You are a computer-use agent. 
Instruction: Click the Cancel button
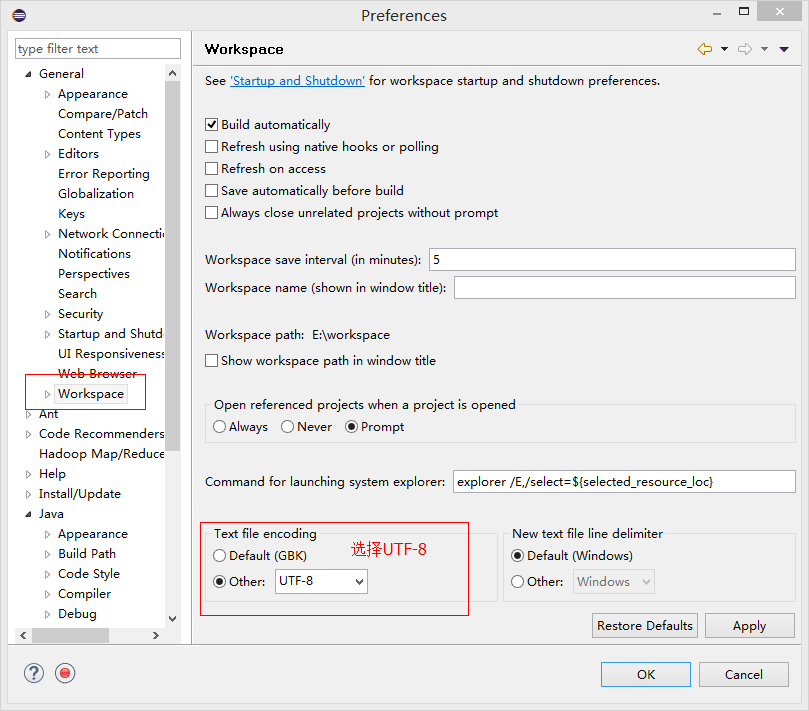click(x=743, y=674)
